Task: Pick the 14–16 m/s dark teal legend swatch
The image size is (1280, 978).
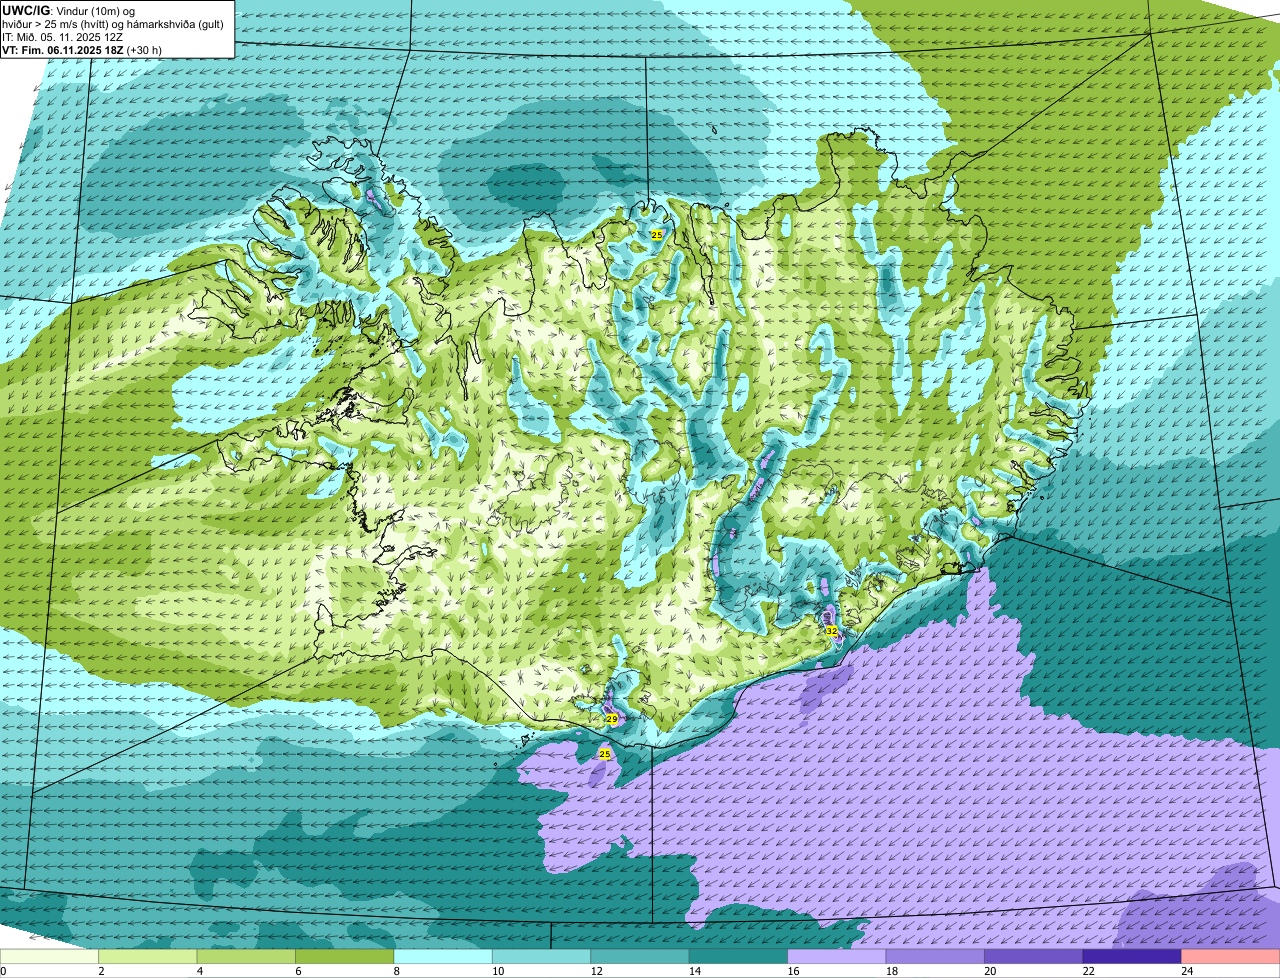Action: pos(739,956)
